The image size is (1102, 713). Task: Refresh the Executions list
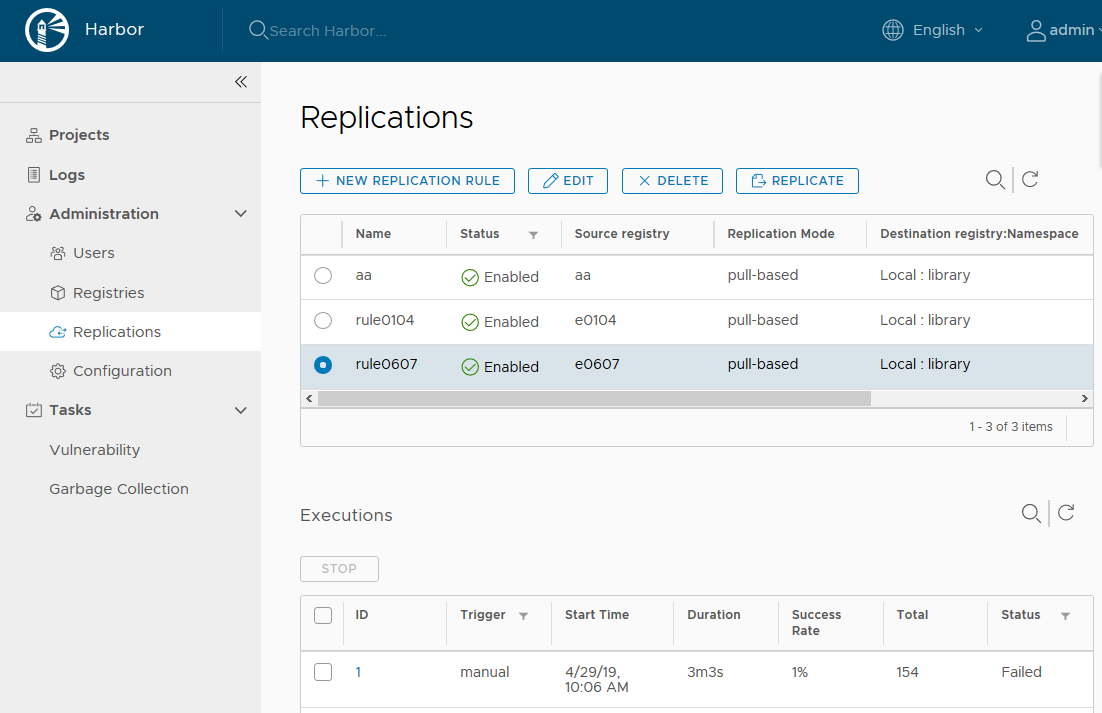(x=1065, y=513)
